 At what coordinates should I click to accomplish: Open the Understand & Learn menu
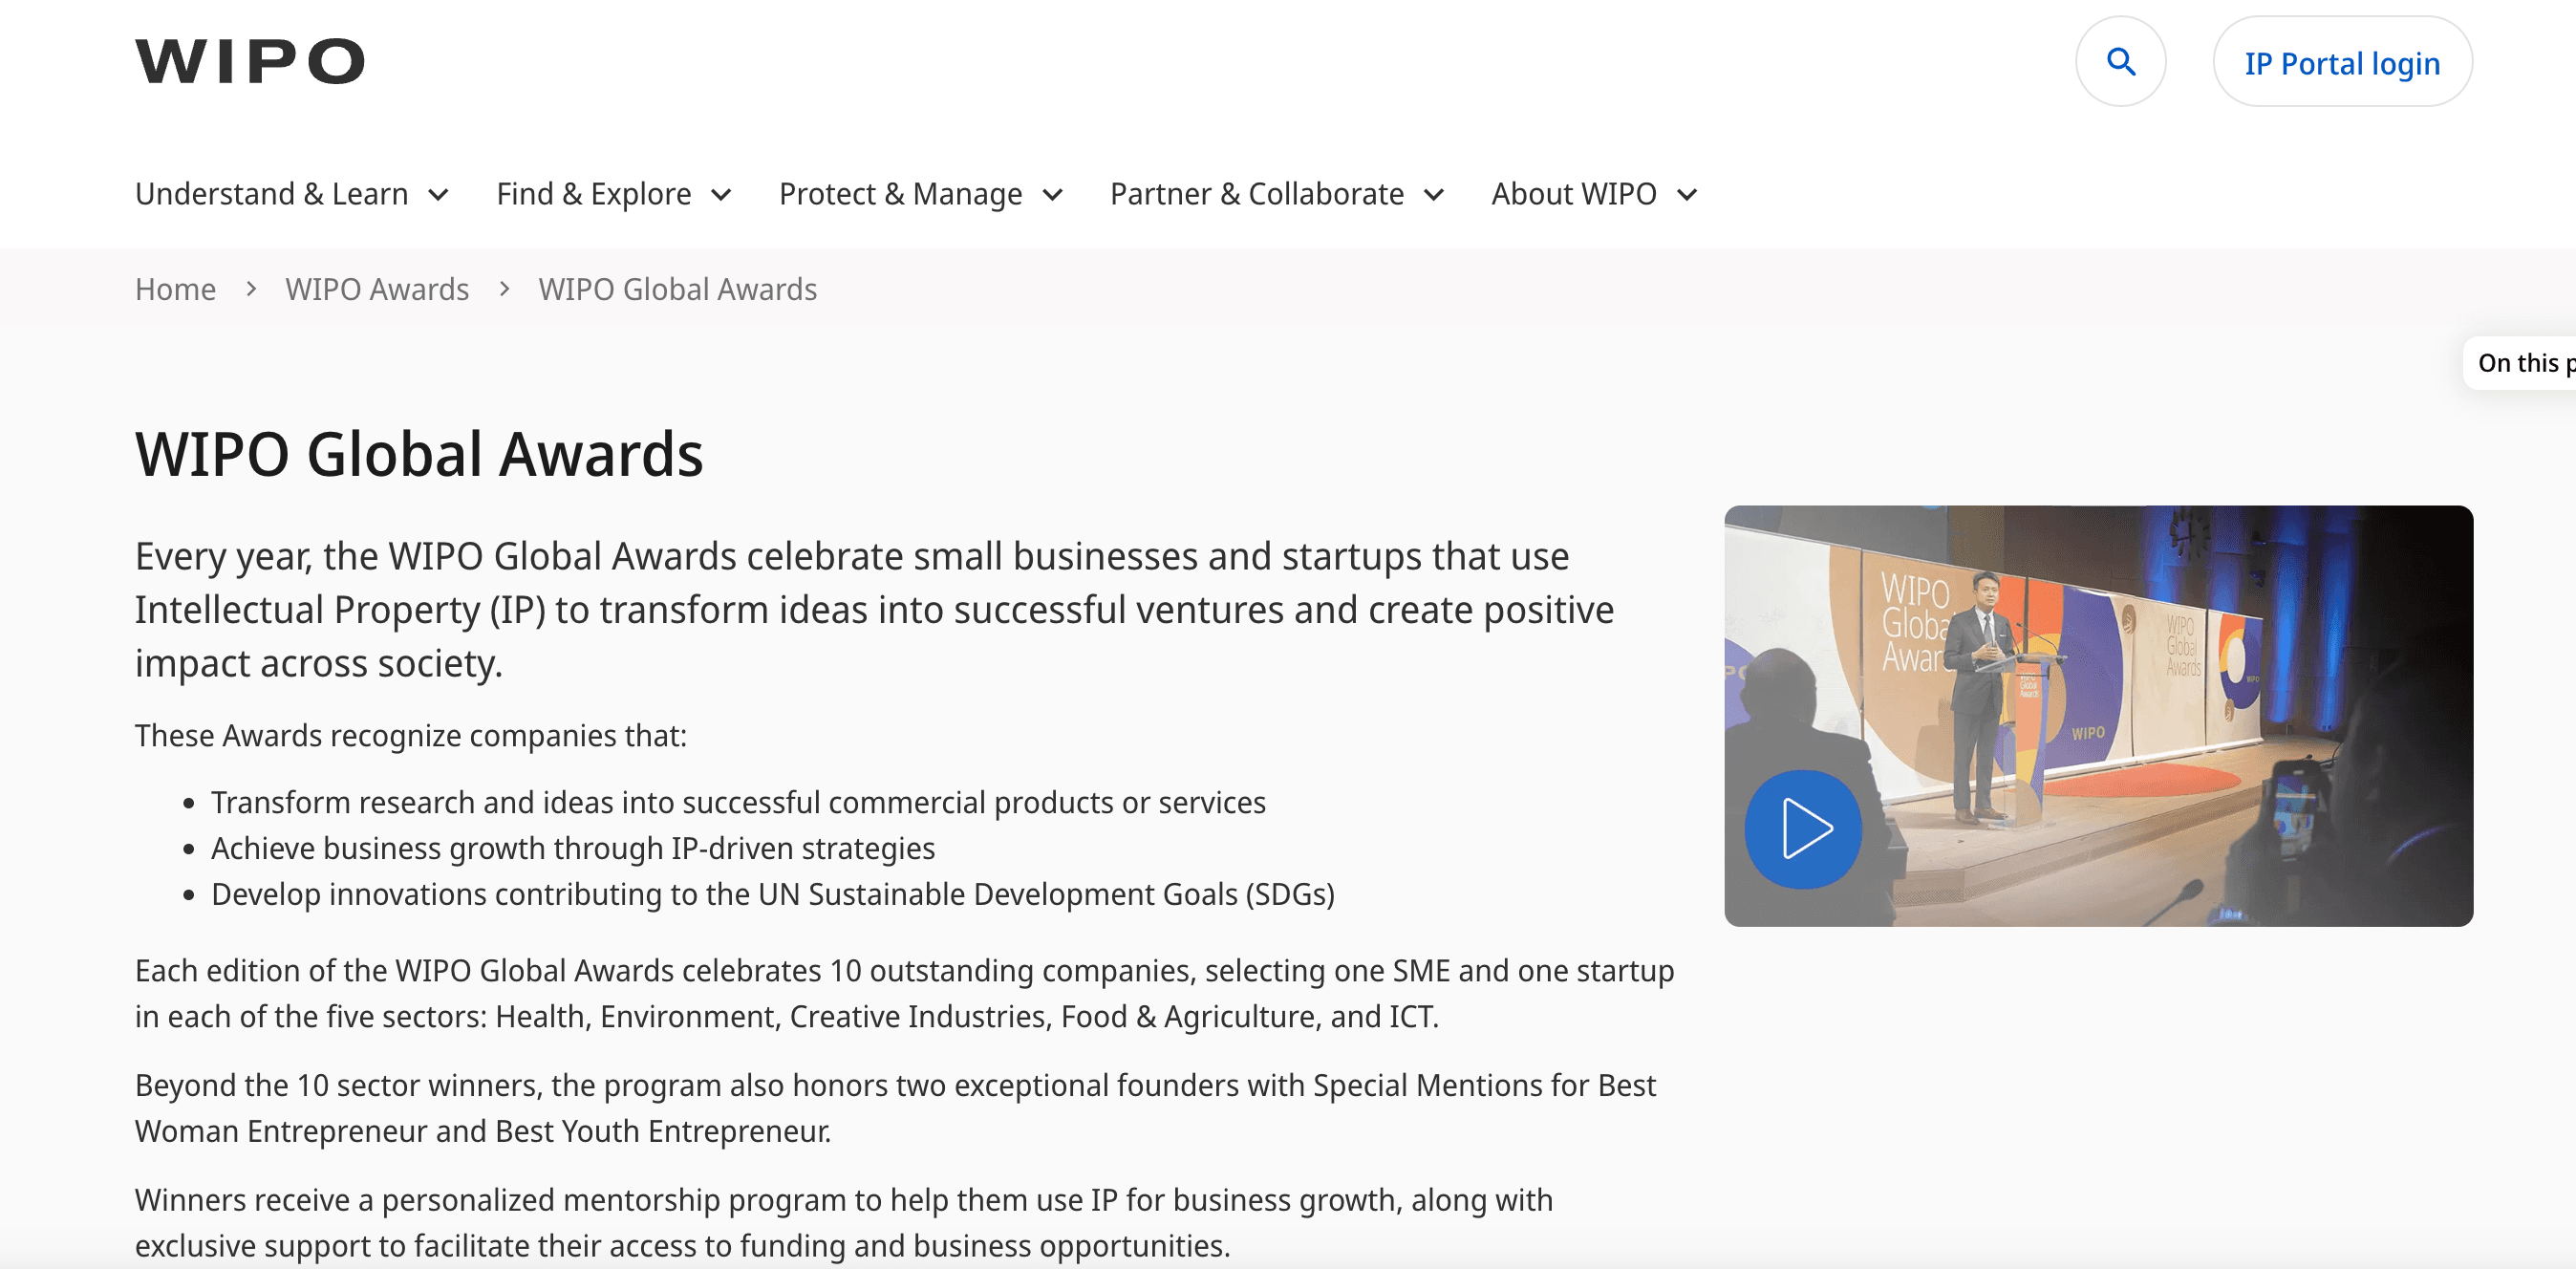(x=271, y=194)
